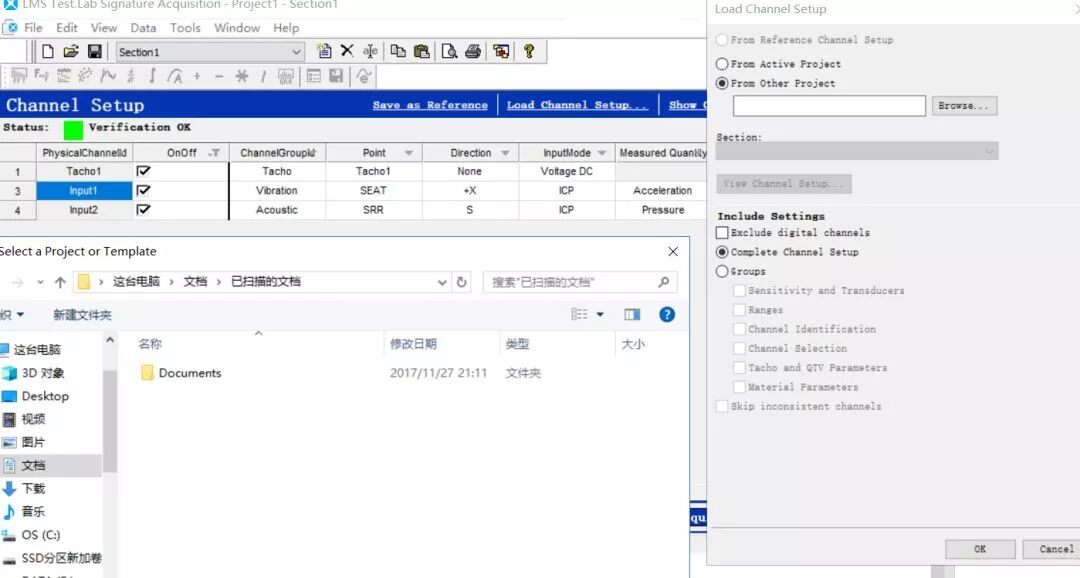Go up one folder level arrow
The image size is (1080, 578).
coord(60,282)
